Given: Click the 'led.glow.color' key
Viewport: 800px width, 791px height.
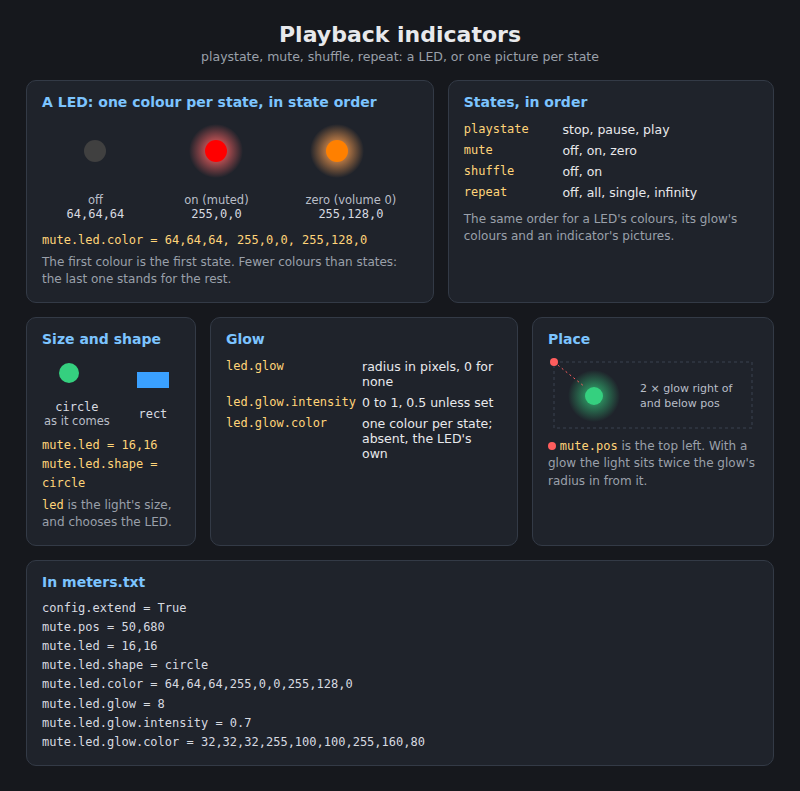Looking at the screenshot, I should [277, 423].
